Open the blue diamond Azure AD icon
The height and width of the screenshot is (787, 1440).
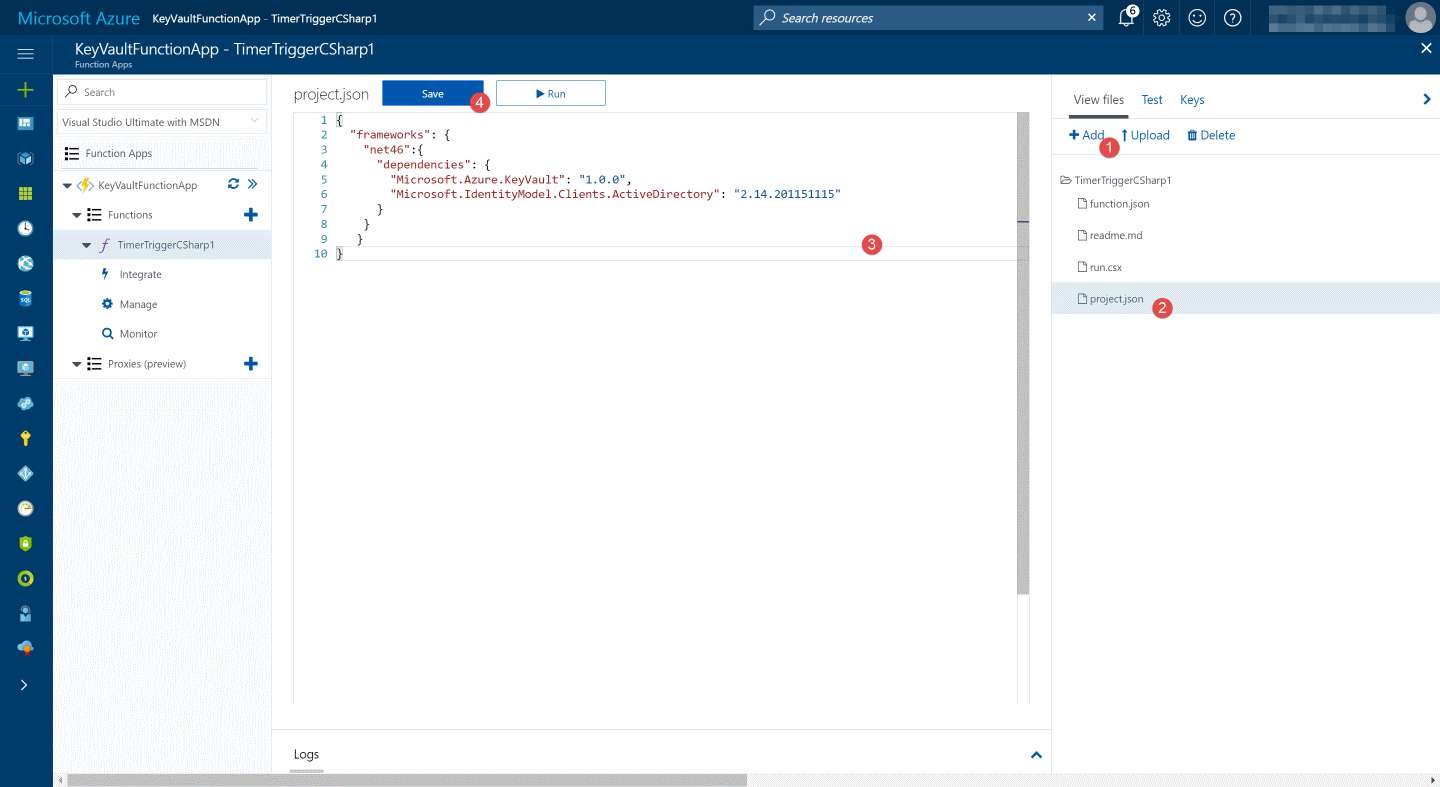[26, 473]
